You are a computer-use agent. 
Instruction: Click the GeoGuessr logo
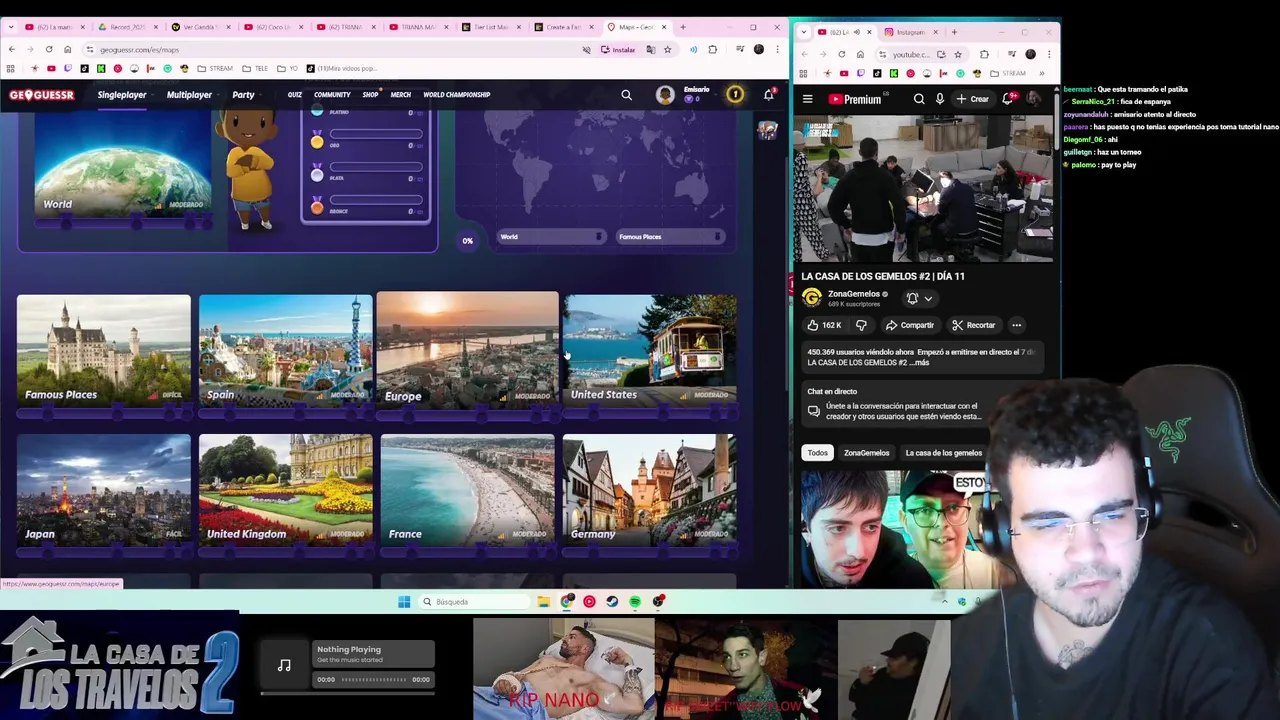pos(42,95)
